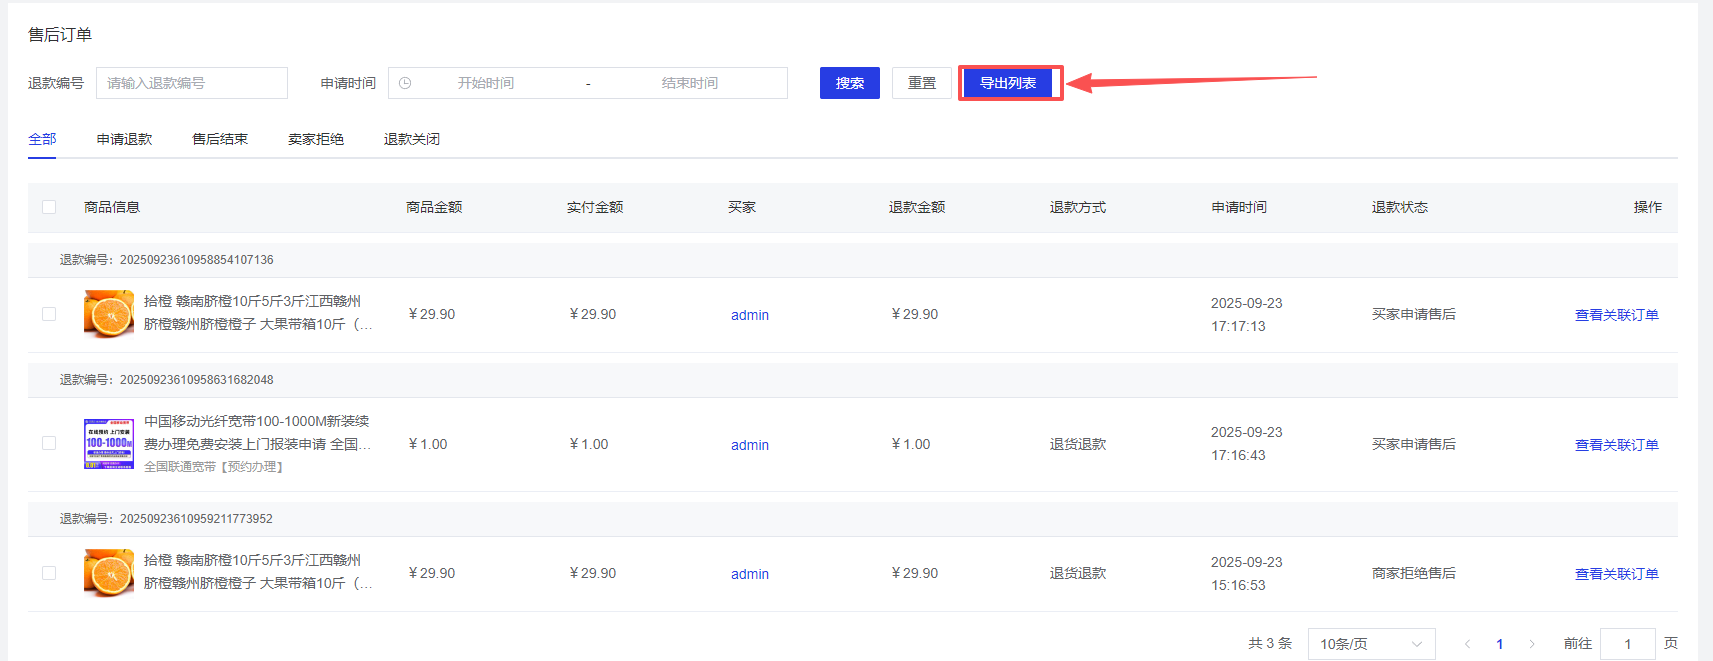
Task: Click the 搜索 search button
Action: tap(849, 83)
